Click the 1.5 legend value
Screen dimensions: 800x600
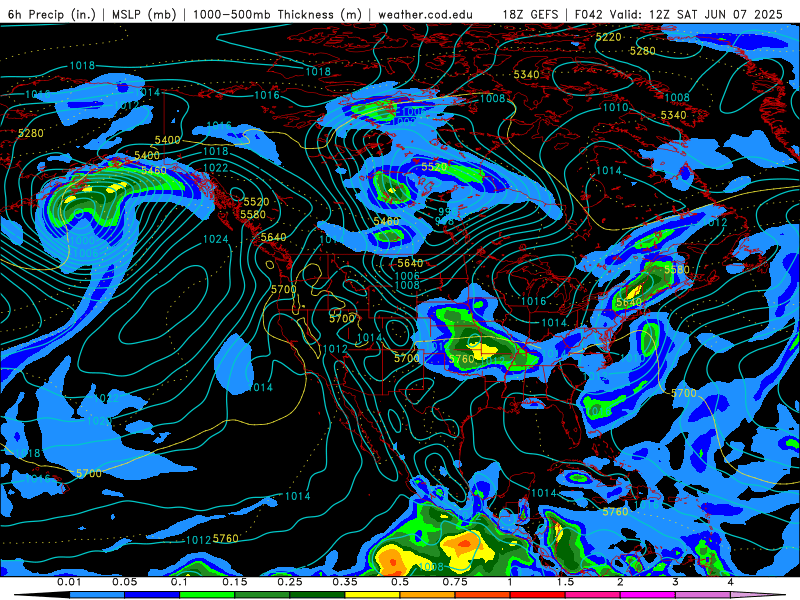click(x=565, y=582)
